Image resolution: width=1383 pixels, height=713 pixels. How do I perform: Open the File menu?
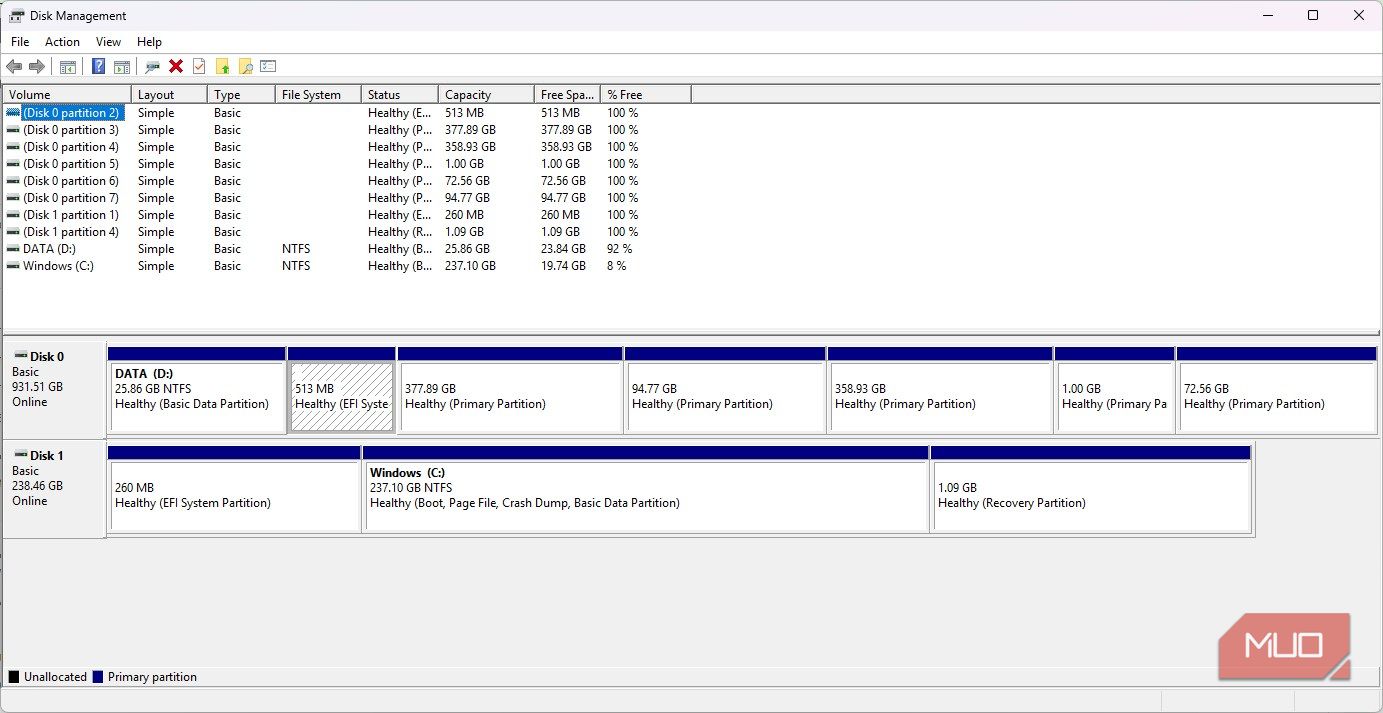pyautogui.click(x=20, y=42)
